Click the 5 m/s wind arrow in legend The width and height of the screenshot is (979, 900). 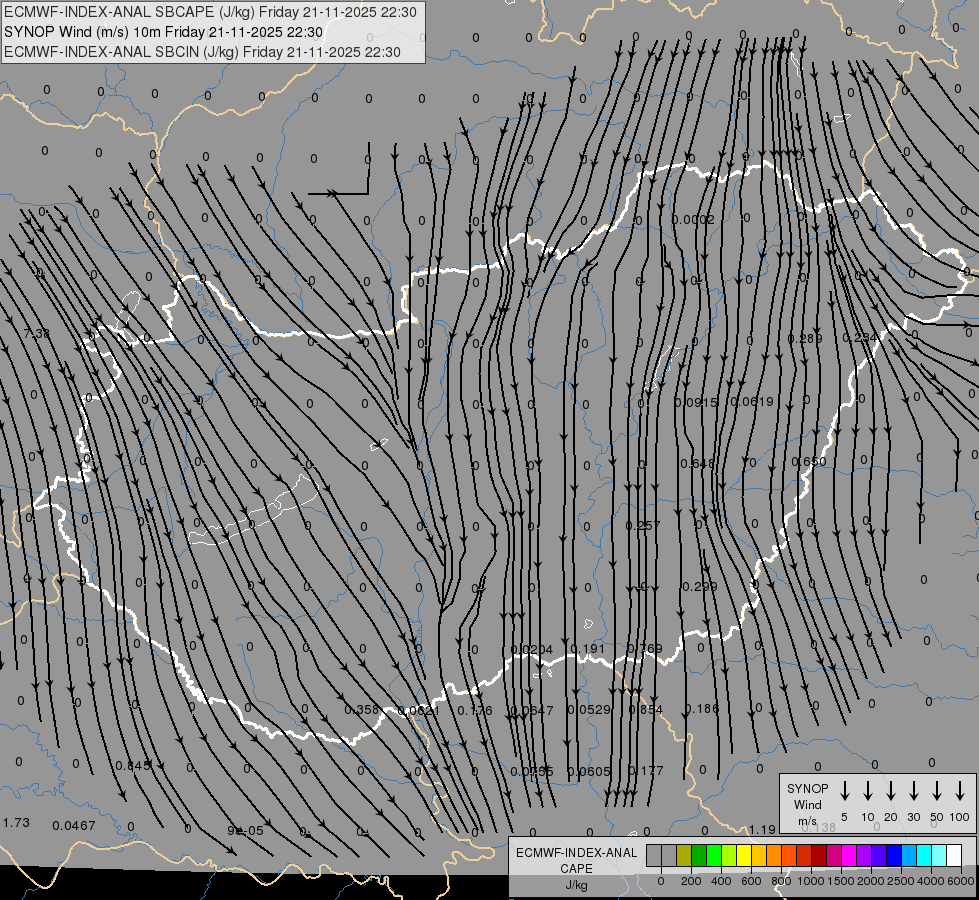(x=845, y=791)
